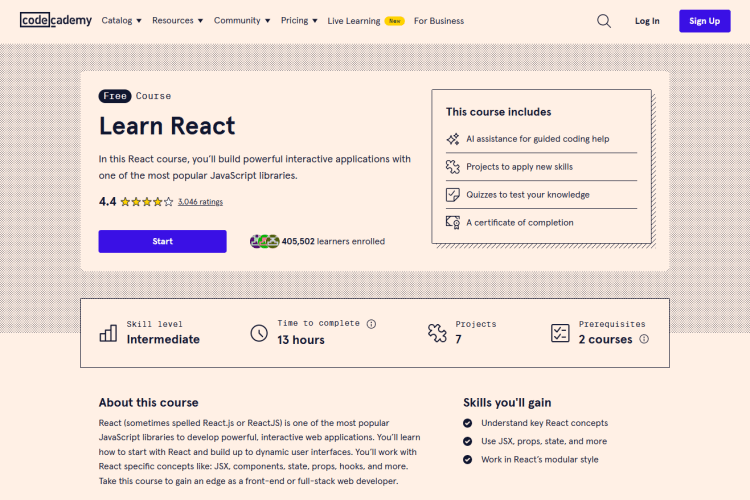
Task: Click the 4.4 rating value
Action: click(108, 202)
